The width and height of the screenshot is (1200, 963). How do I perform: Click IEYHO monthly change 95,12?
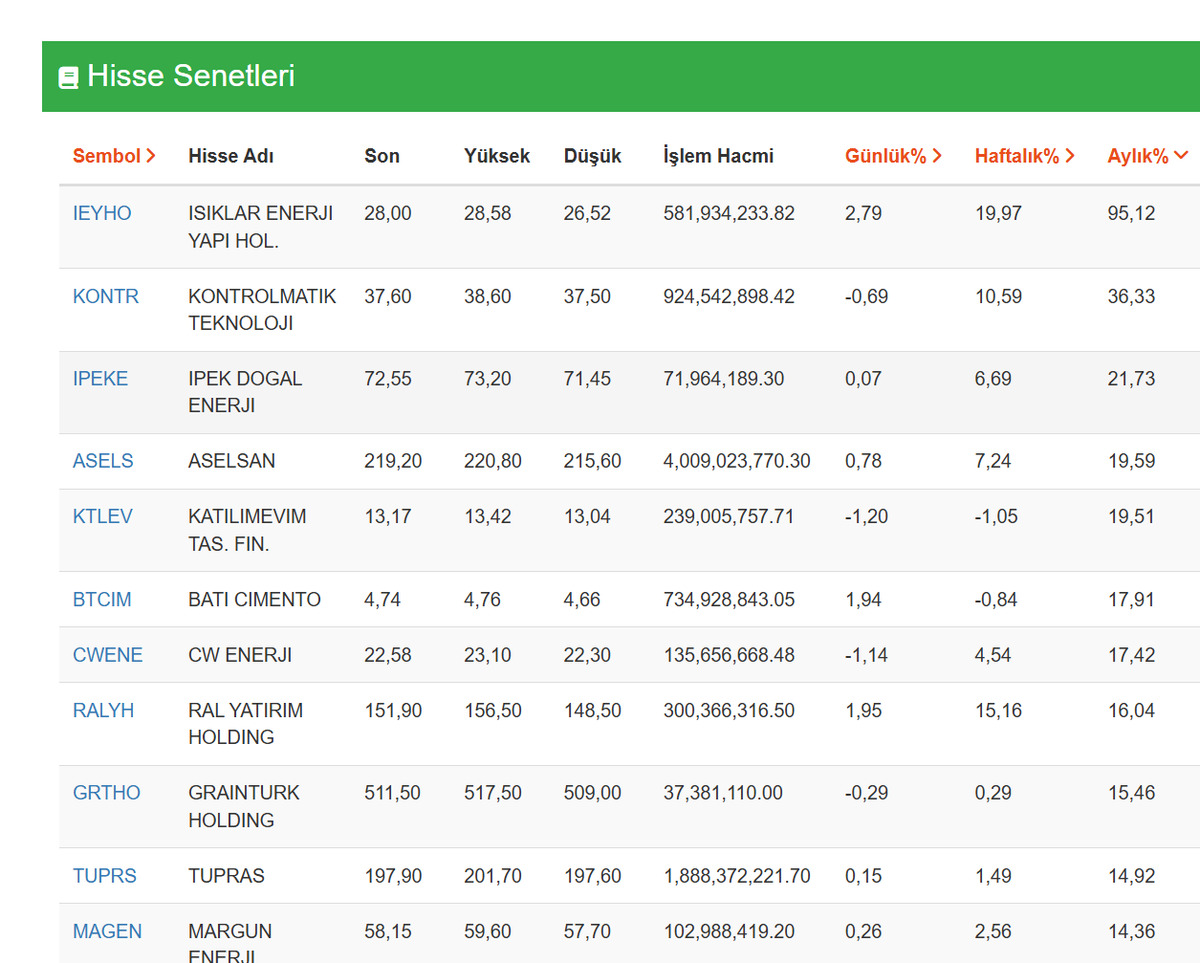1131,213
